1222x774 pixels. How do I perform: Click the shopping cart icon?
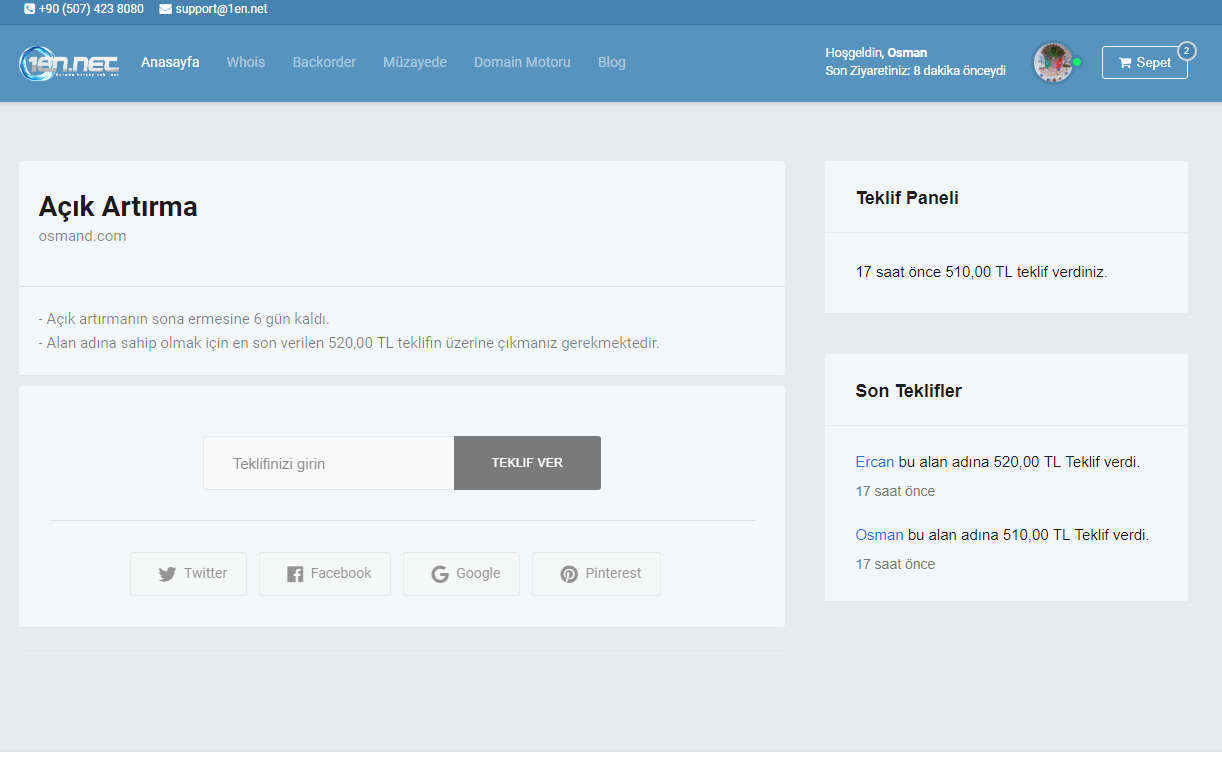pos(1125,63)
